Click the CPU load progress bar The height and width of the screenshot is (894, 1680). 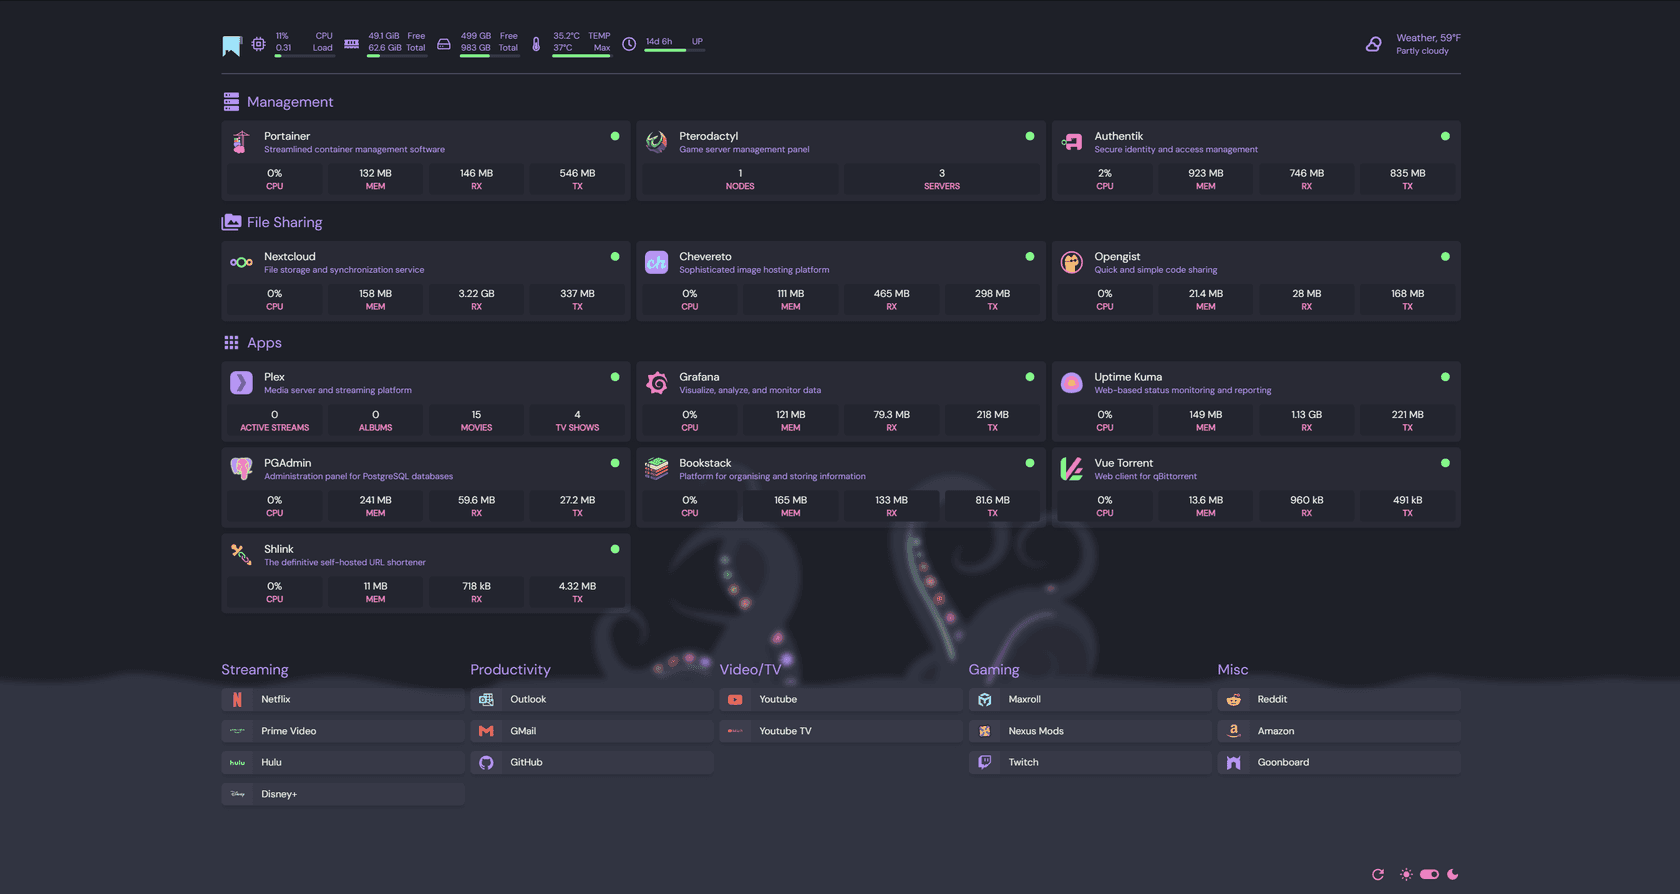[305, 56]
